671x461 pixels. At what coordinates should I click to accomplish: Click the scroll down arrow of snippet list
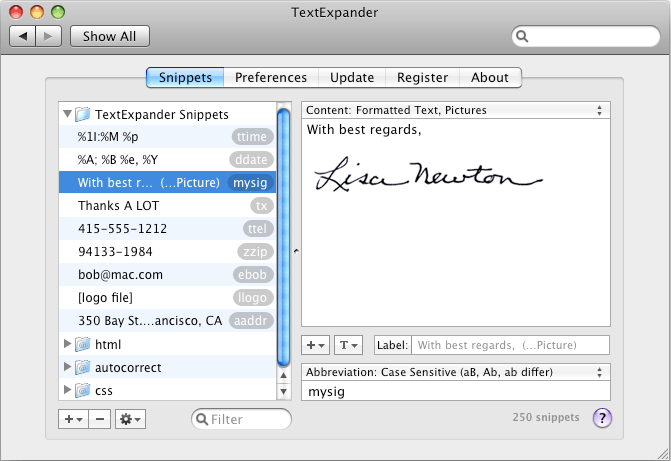pos(283,391)
